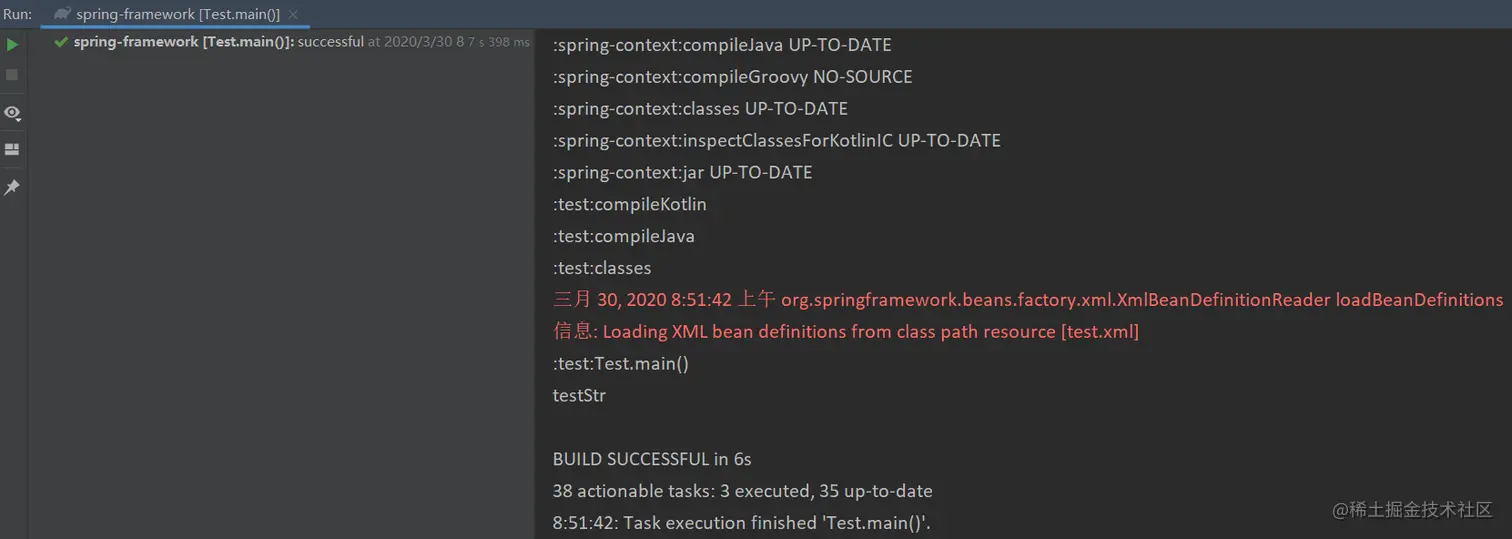Image resolution: width=1512 pixels, height=539 pixels.
Task: Click the gray Stop square icon
Action: pyautogui.click(x=12, y=75)
